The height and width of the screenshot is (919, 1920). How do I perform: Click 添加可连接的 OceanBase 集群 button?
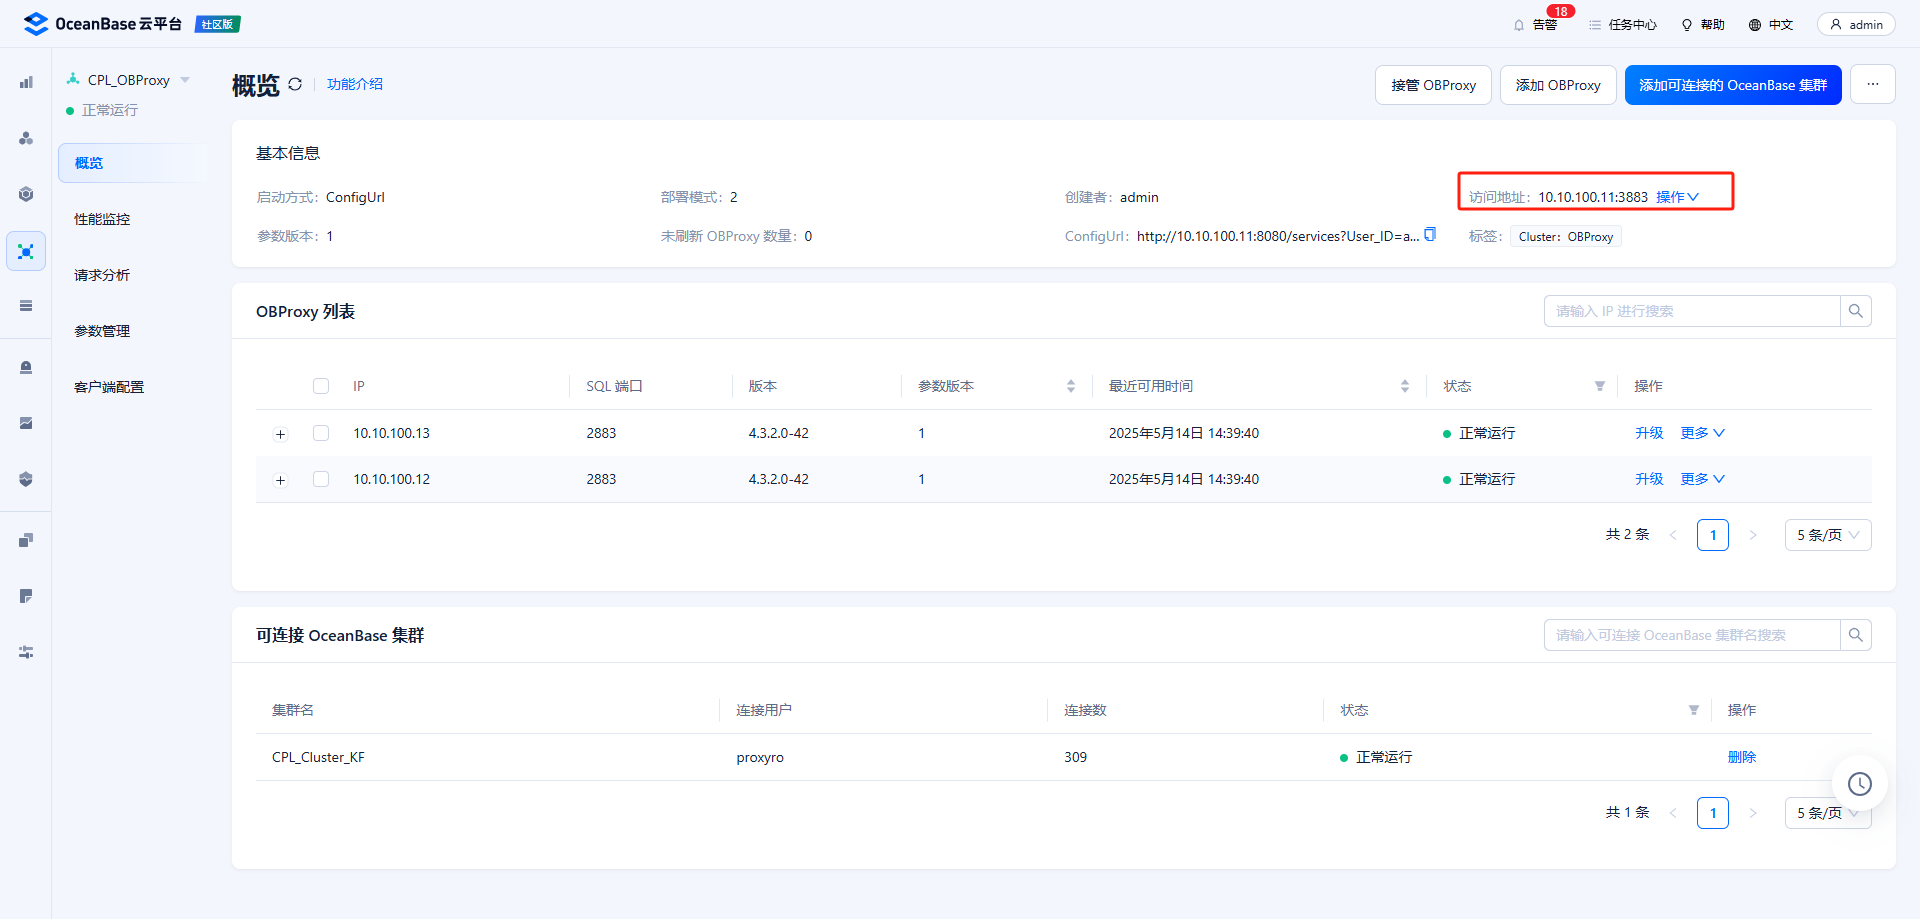coord(1733,85)
